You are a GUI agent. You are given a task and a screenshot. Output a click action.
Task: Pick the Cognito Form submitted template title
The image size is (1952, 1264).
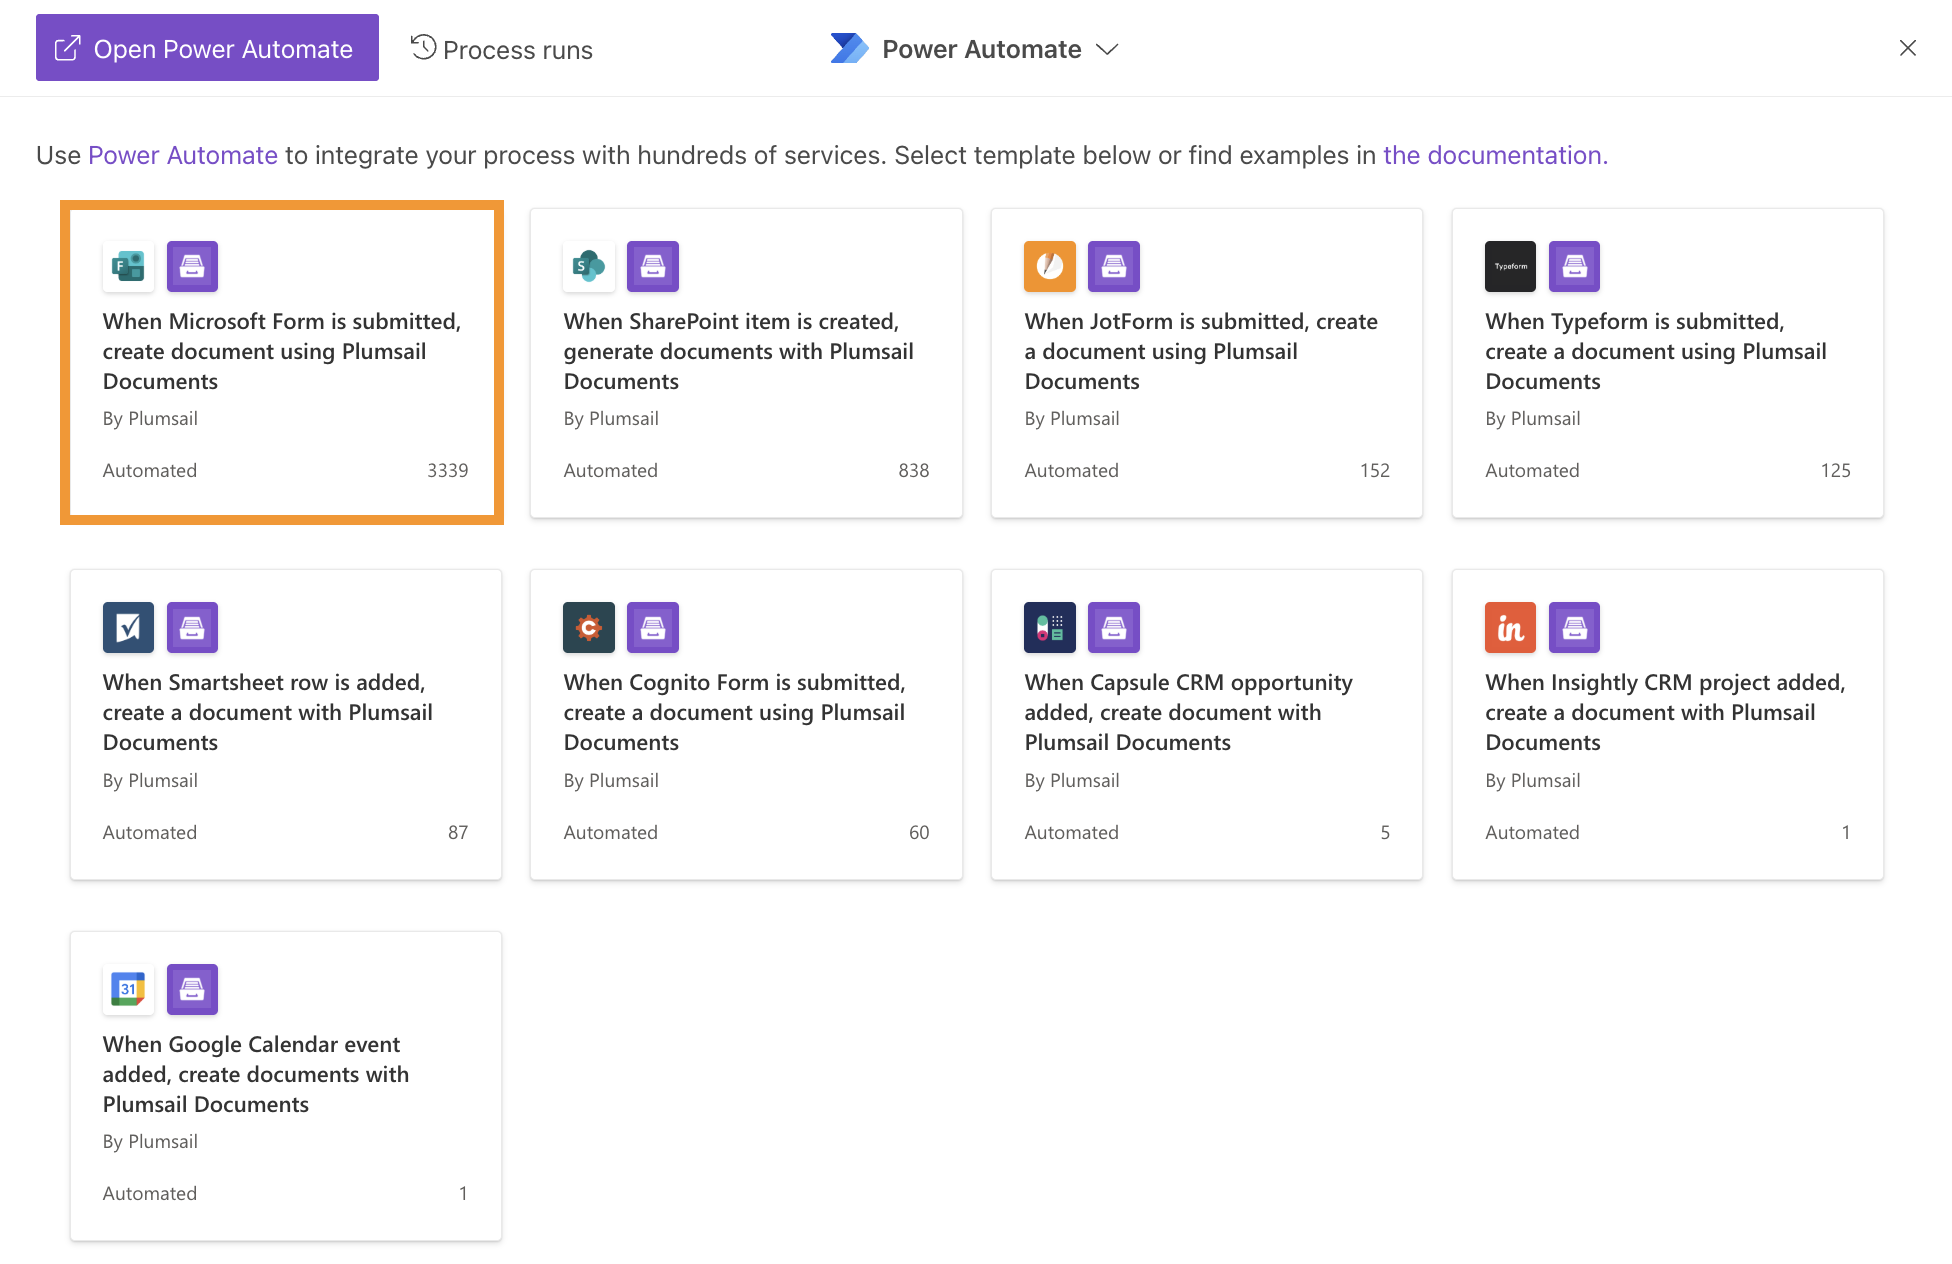735,712
